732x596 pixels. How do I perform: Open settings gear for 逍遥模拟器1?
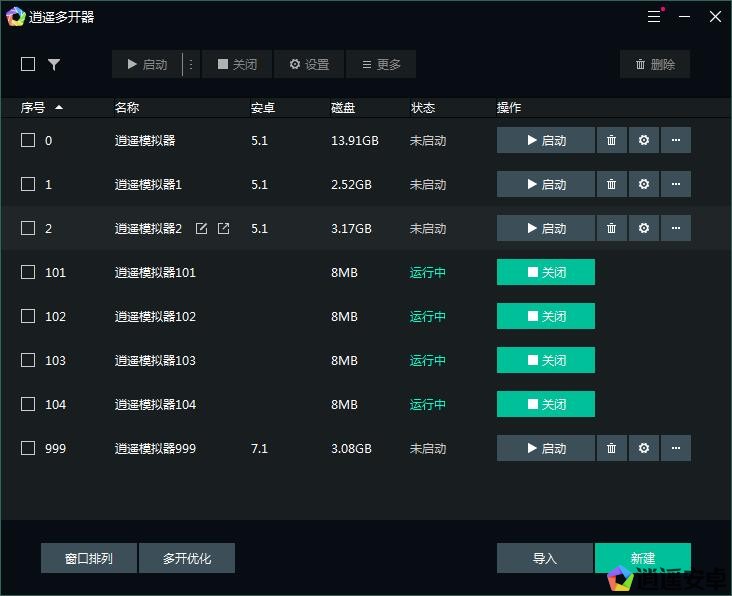pos(644,184)
